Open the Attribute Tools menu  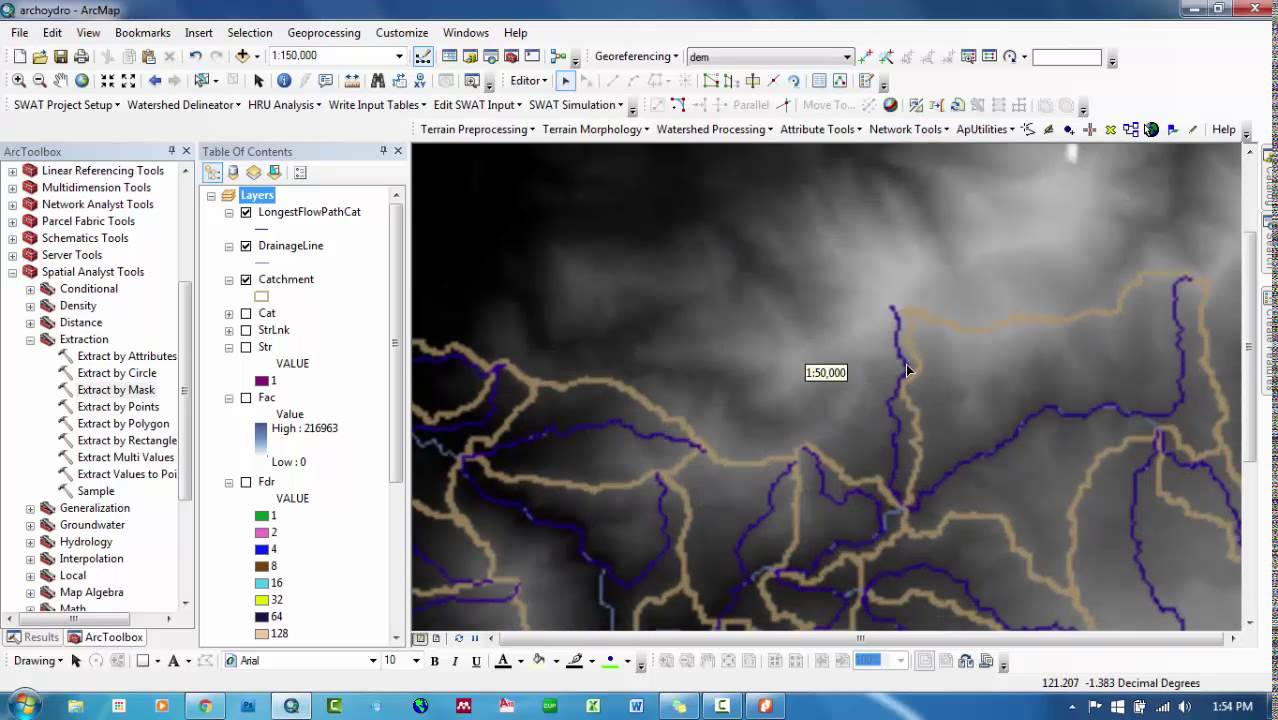[x=822, y=129]
